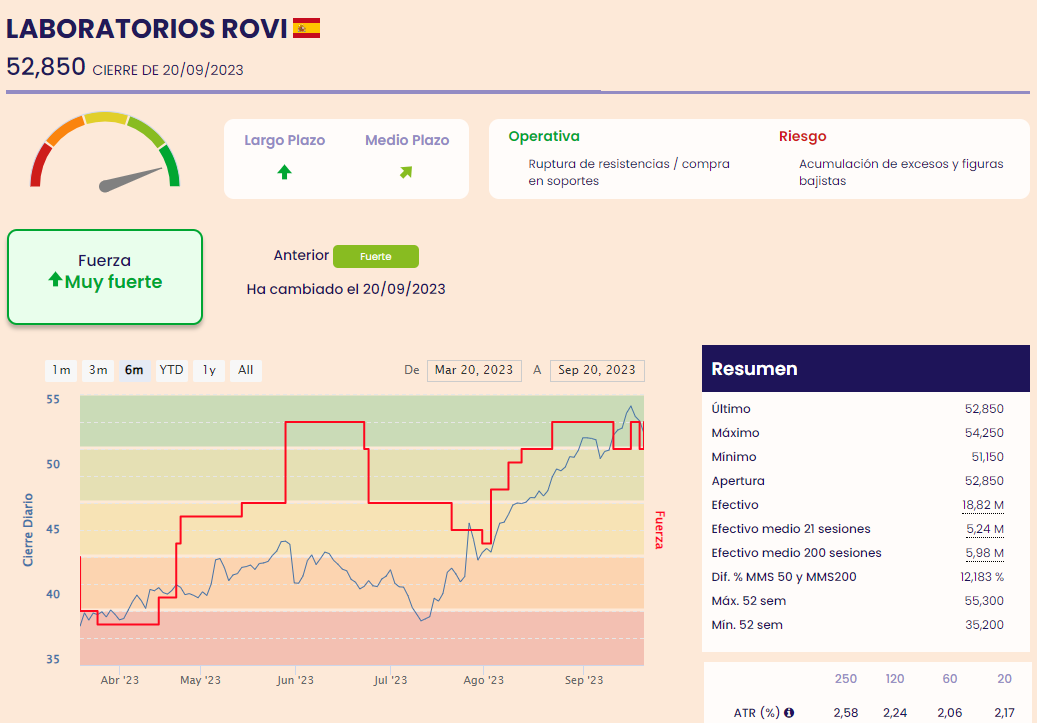
Task: Click the Máximo value 54,250
Action: pyautogui.click(x=984, y=433)
